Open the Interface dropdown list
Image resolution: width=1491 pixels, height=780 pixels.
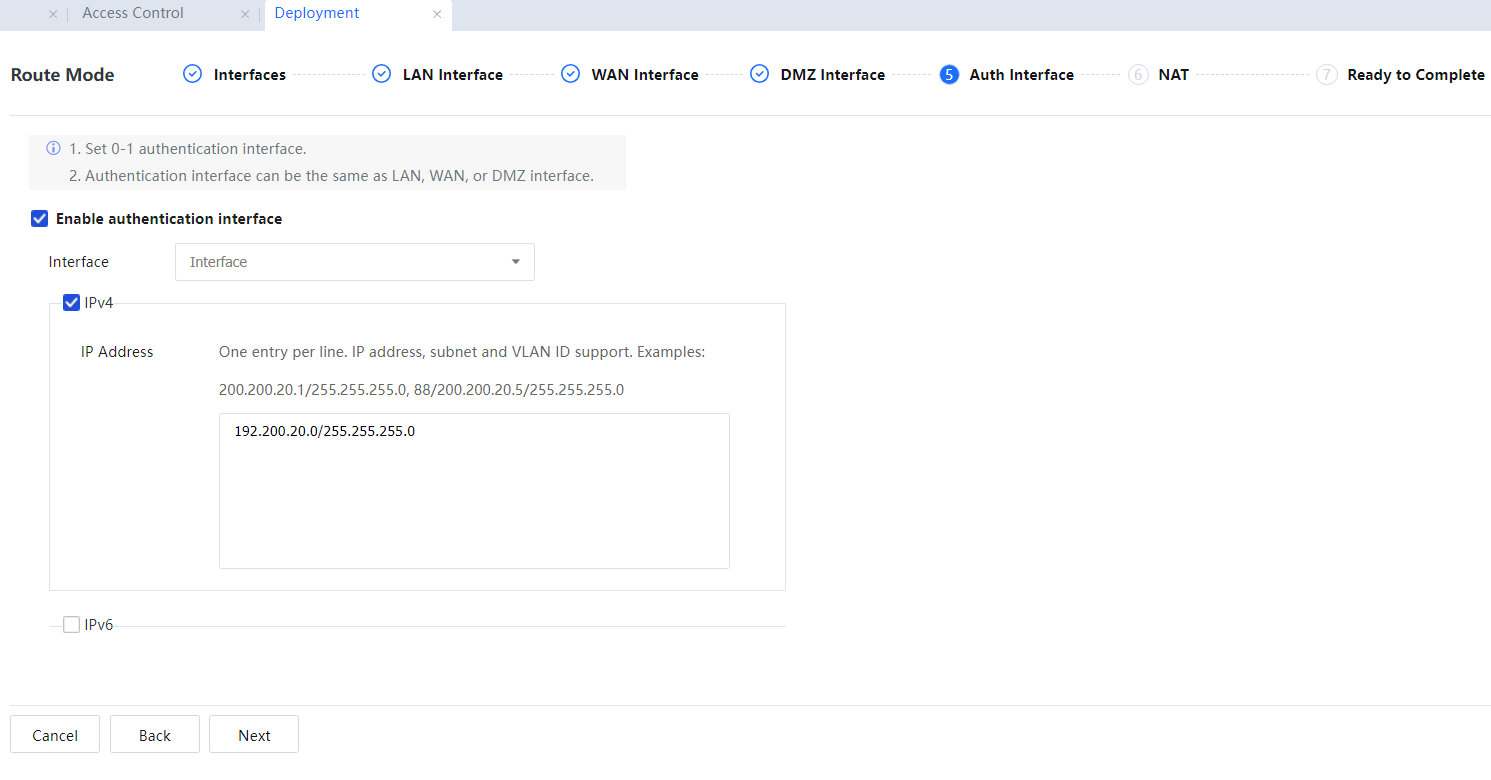(354, 262)
